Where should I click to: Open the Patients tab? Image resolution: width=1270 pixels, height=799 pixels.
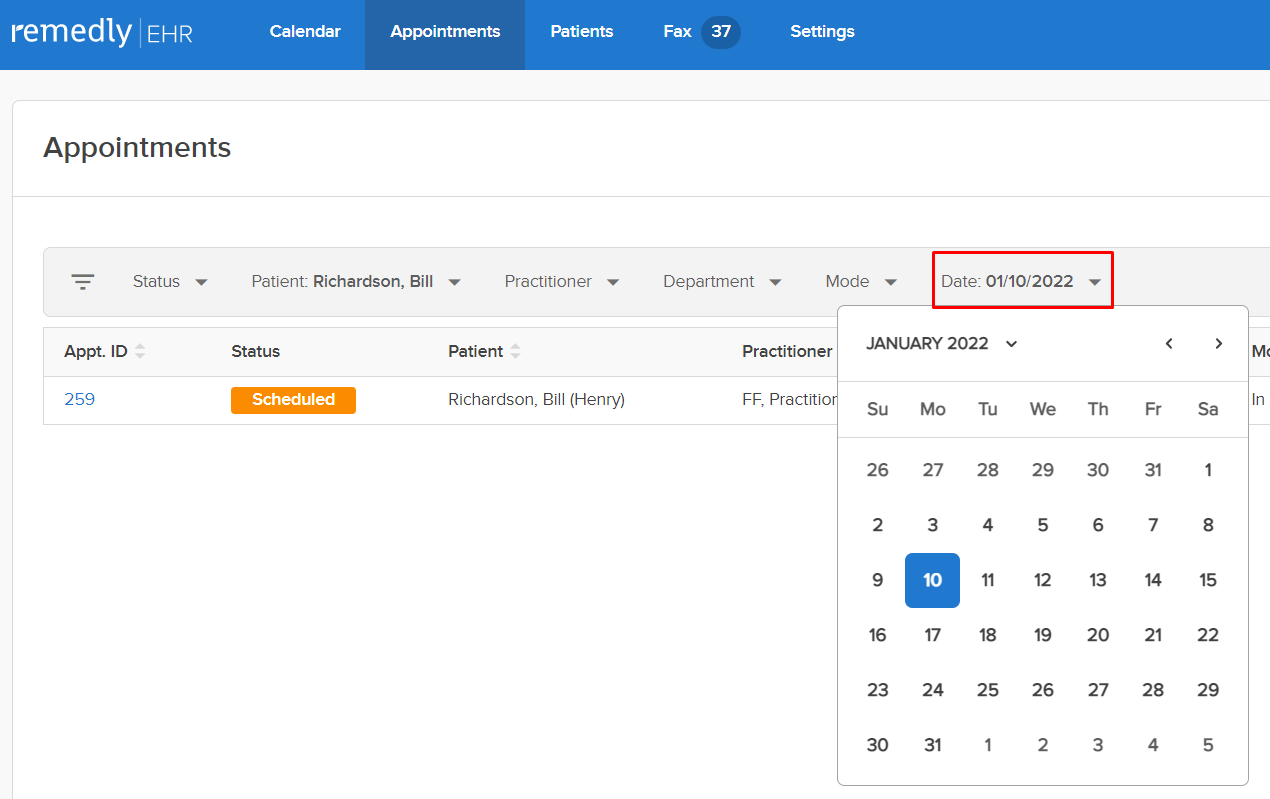point(581,32)
